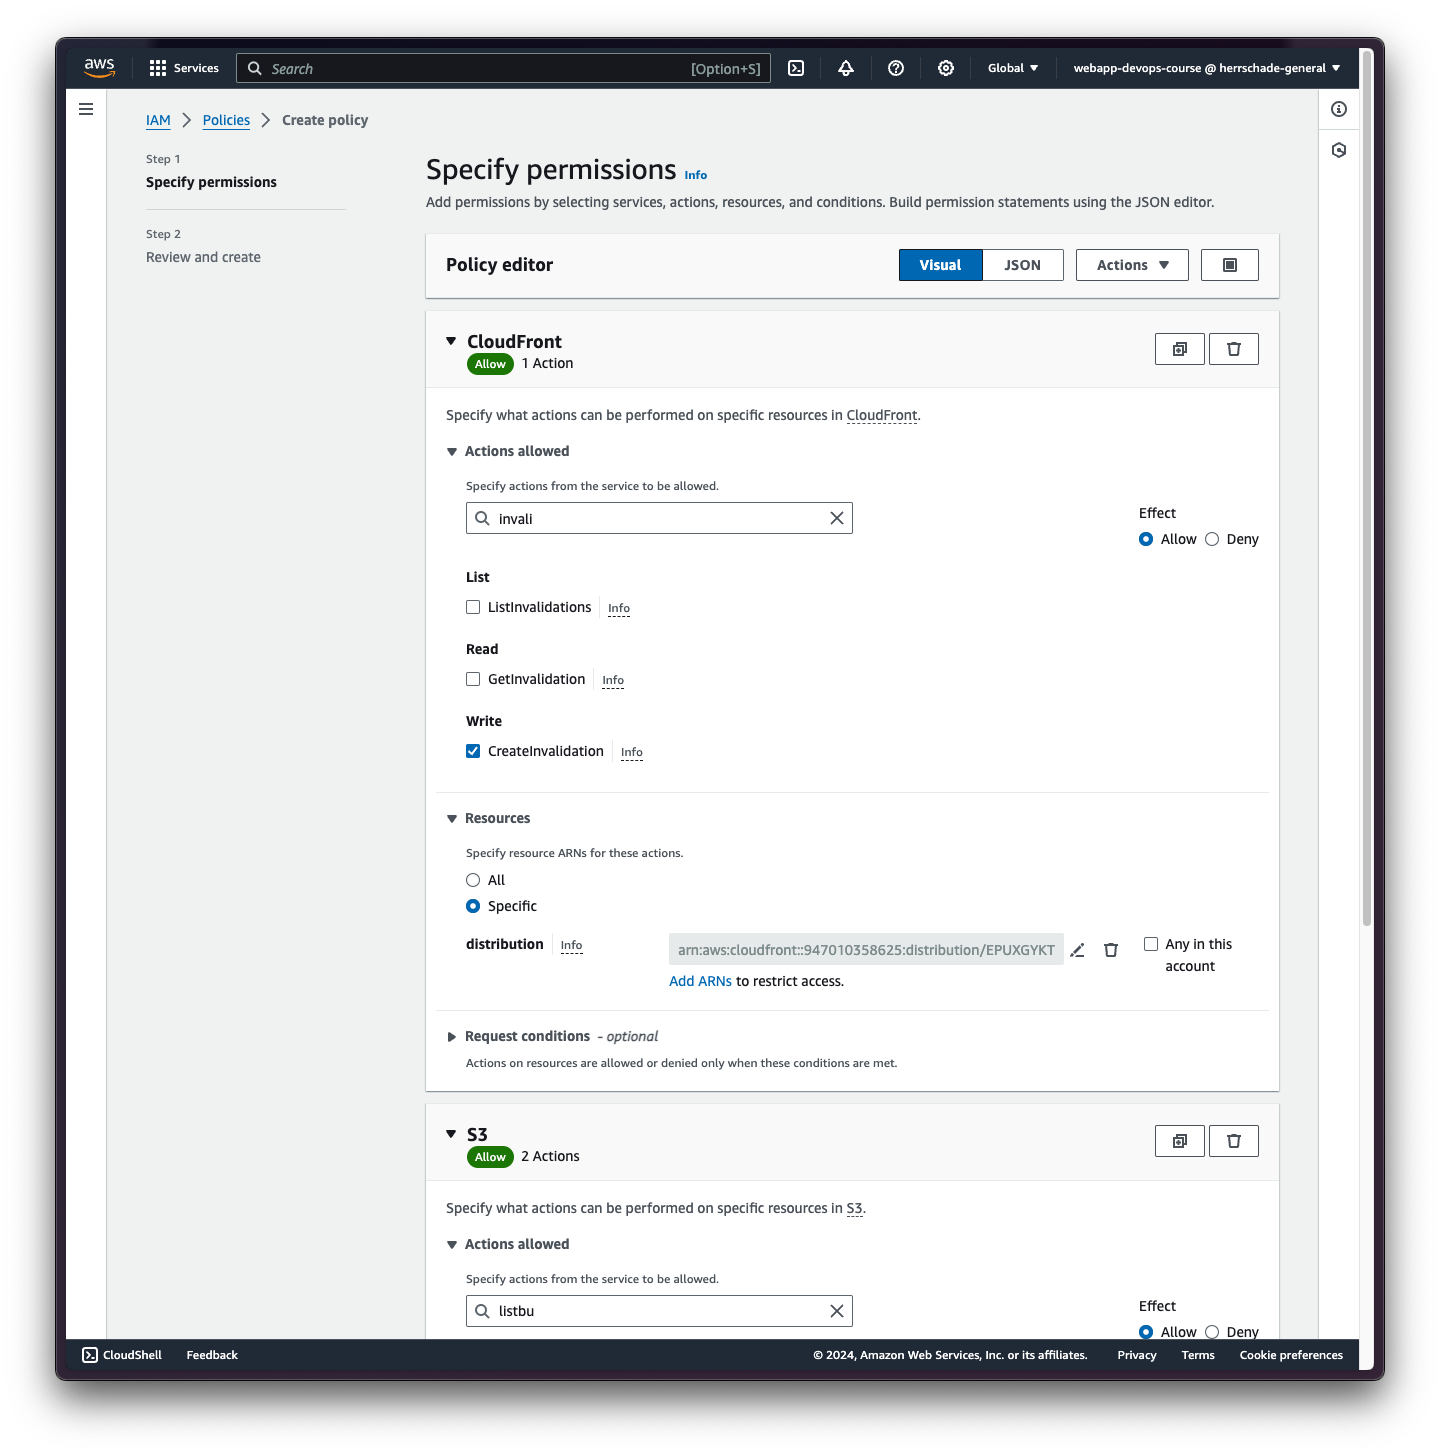This screenshot has height=1454, width=1440.
Task: Check the ListInvalidations checkbox
Action: (473, 607)
